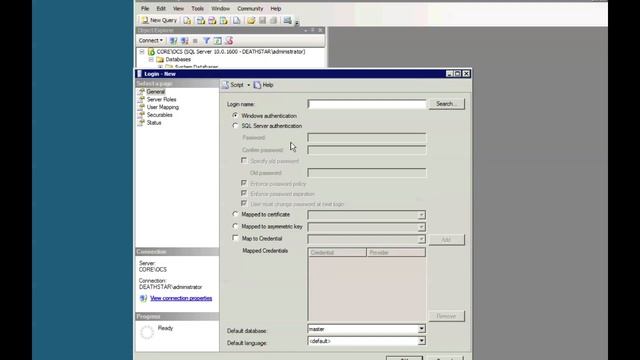Screen dimensions: 640x360
Task: Open the Mapped to certificate dropdown
Action: [x=421, y=215]
